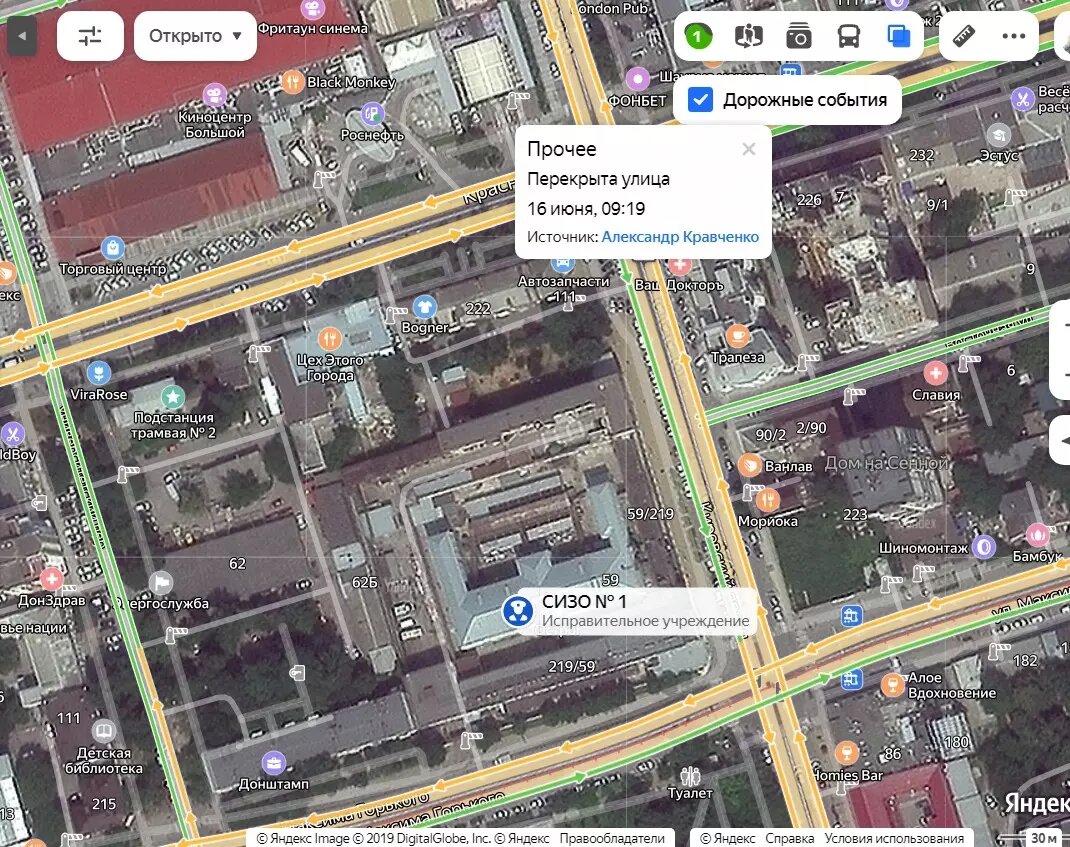Image resolution: width=1070 pixels, height=847 pixels.
Task: Open Эстус education marker
Action: (999, 134)
